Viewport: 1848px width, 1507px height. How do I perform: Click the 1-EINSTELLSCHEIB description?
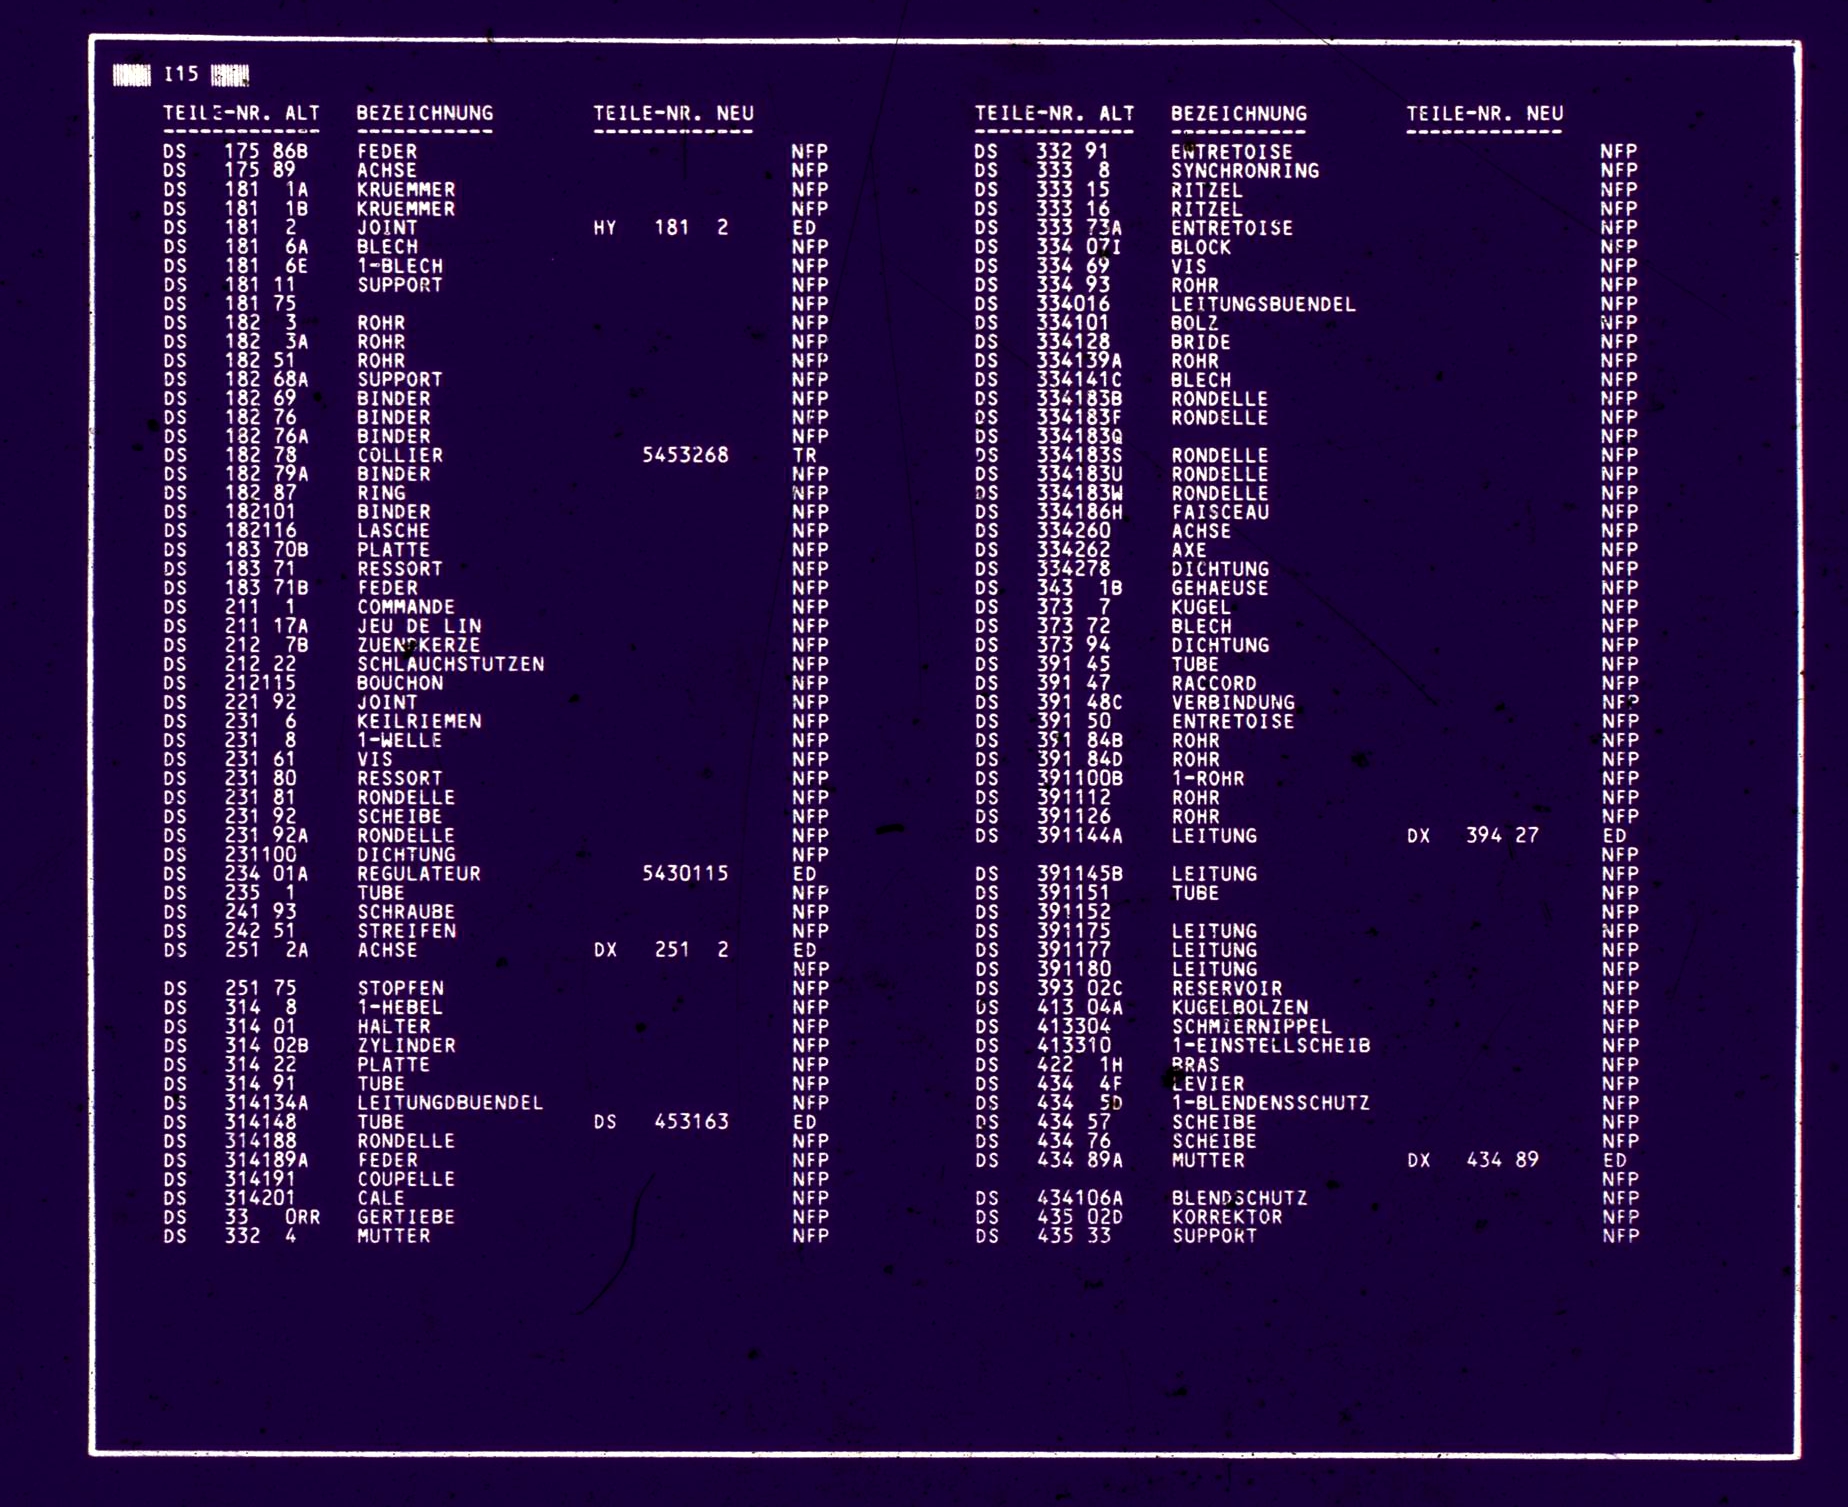click(x=1271, y=1046)
